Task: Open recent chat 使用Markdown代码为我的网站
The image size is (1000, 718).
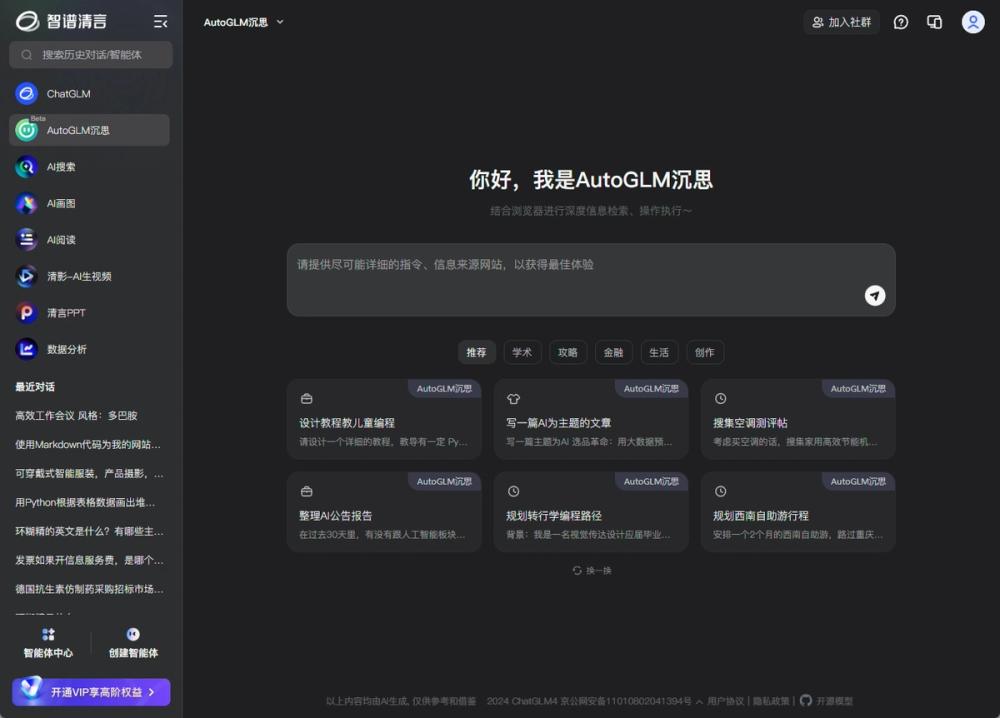Action: coord(90,444)
